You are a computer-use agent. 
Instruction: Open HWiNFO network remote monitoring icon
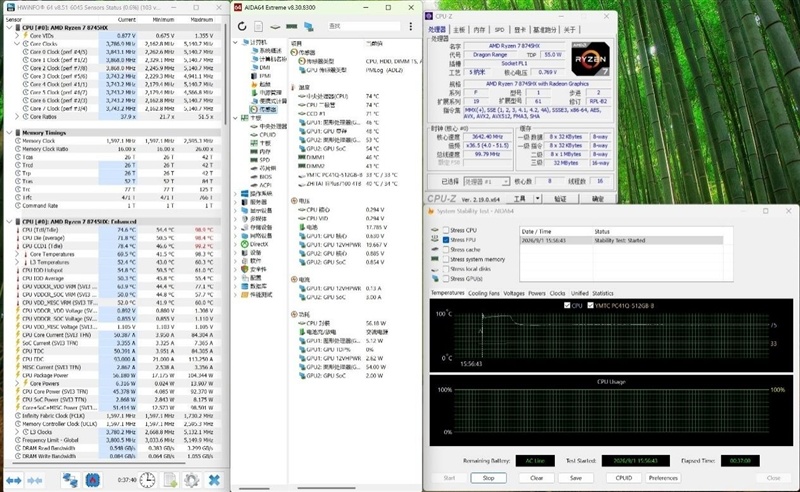click(70, 480)
